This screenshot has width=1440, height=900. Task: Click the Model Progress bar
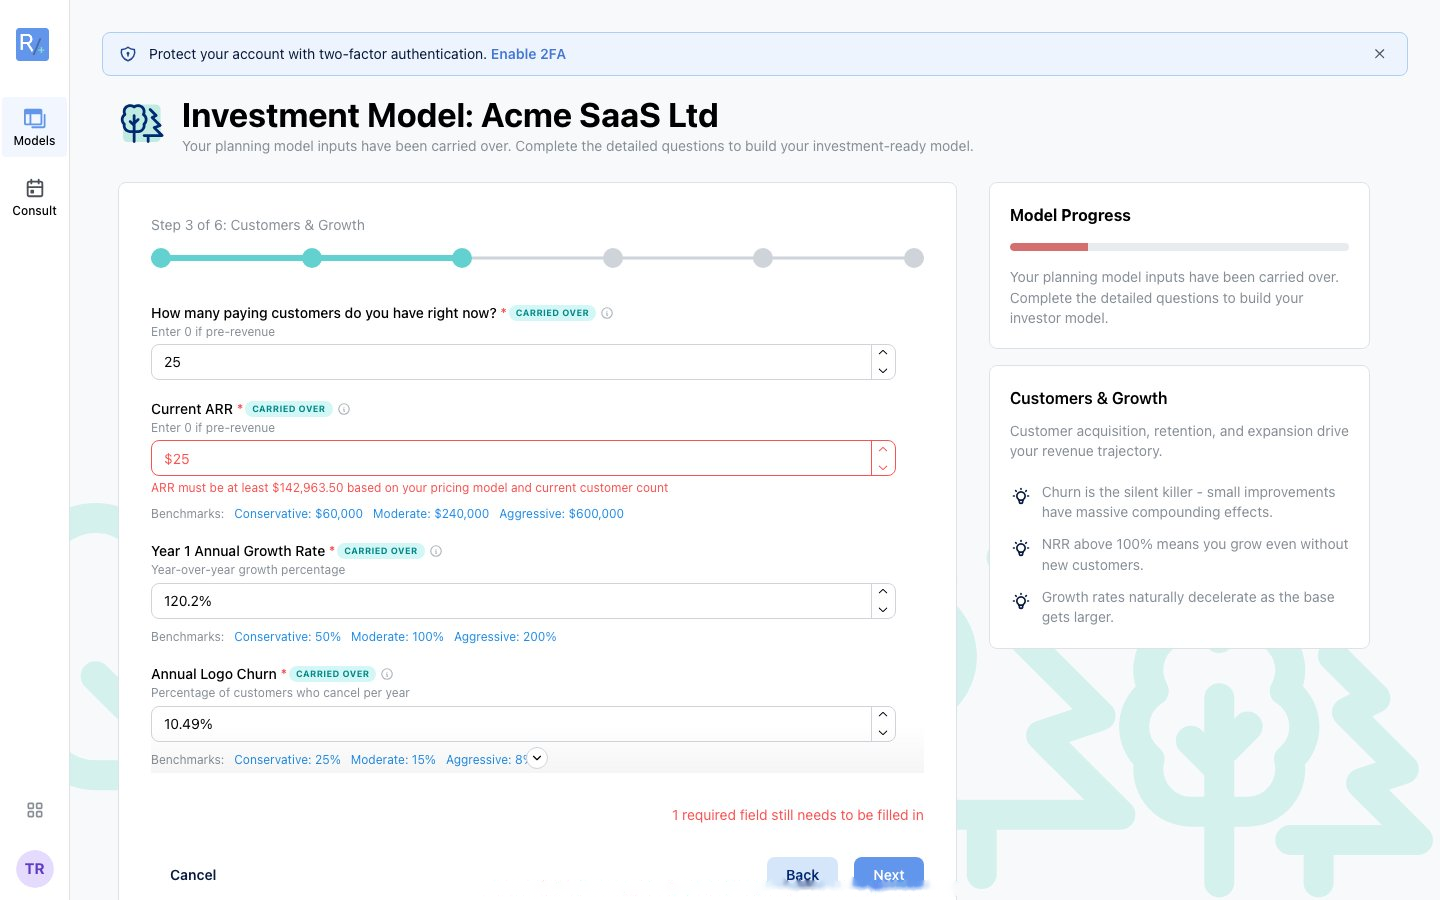coord(1179,247)
